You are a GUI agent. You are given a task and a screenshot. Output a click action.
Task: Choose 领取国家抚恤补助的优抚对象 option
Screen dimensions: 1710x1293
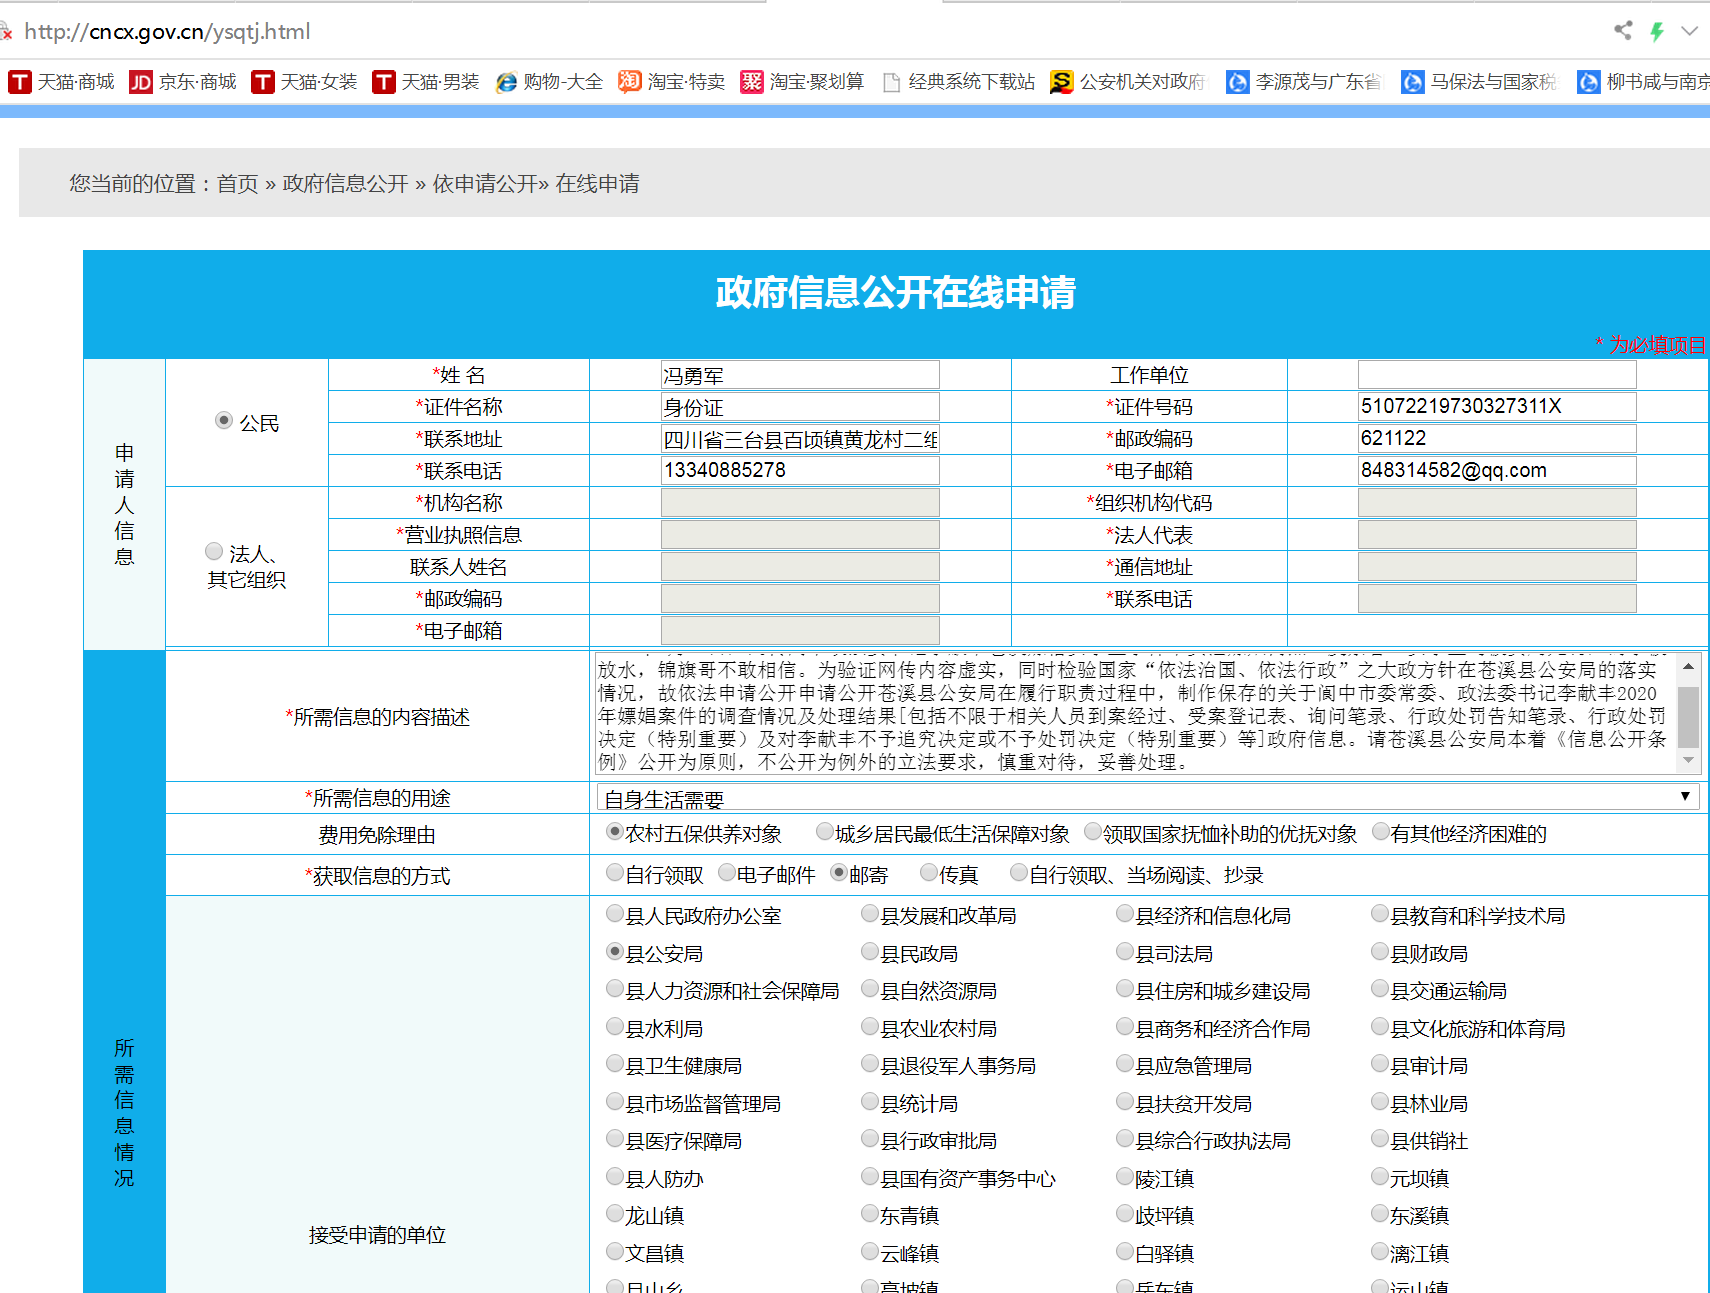[1093, 832]
